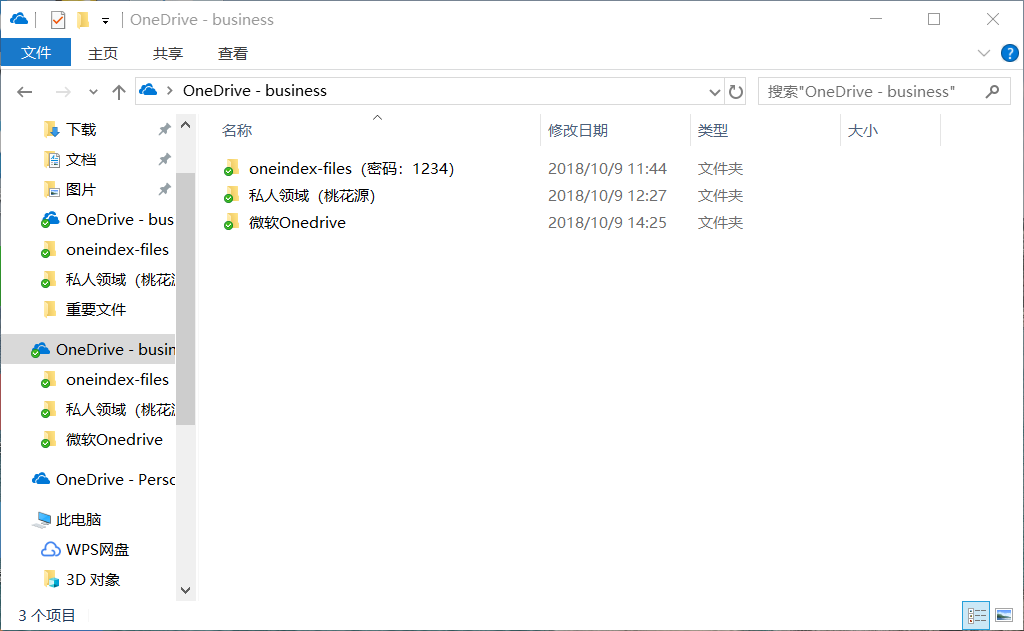Expand the ribbon with the chevron
The image size is (1024, 631).
[984, 54]
